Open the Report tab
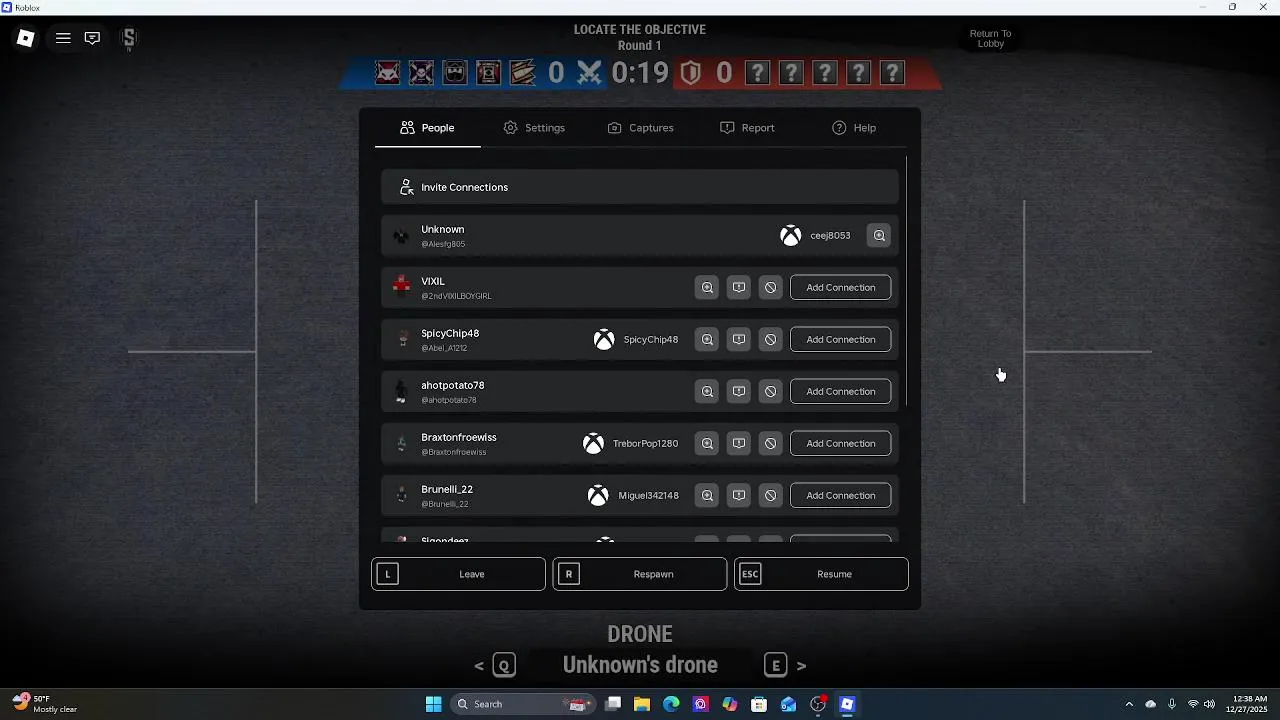The width and height of the screenshot is (1280, 720). 747,128
